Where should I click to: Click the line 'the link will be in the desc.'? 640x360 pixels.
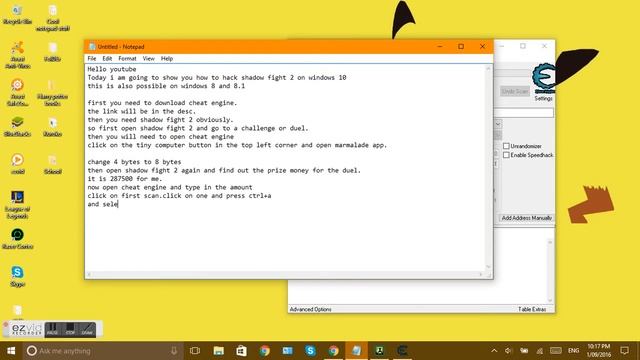[141, 111]
